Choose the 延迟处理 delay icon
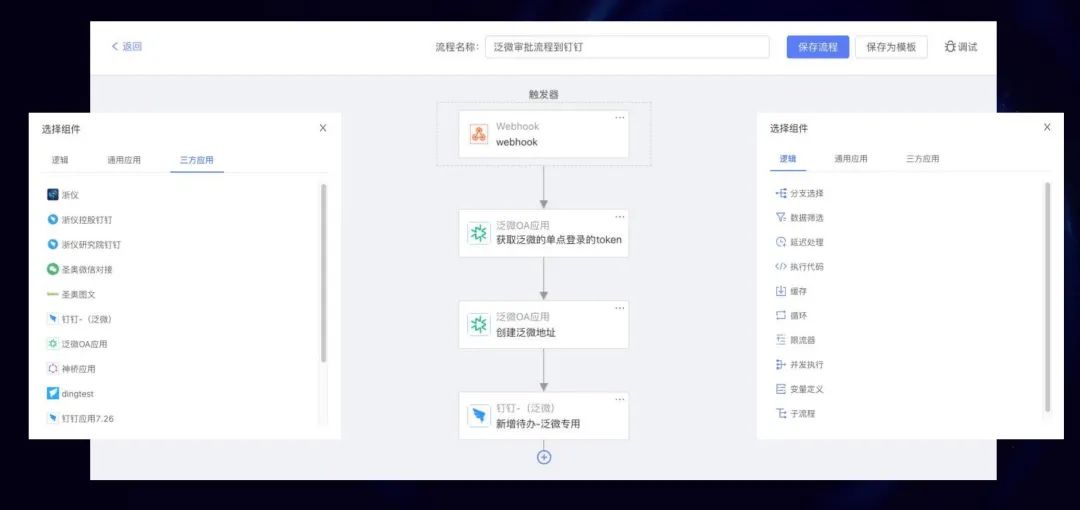The width and height of the screenshot is (1080, 510). (x=780, y=242)
